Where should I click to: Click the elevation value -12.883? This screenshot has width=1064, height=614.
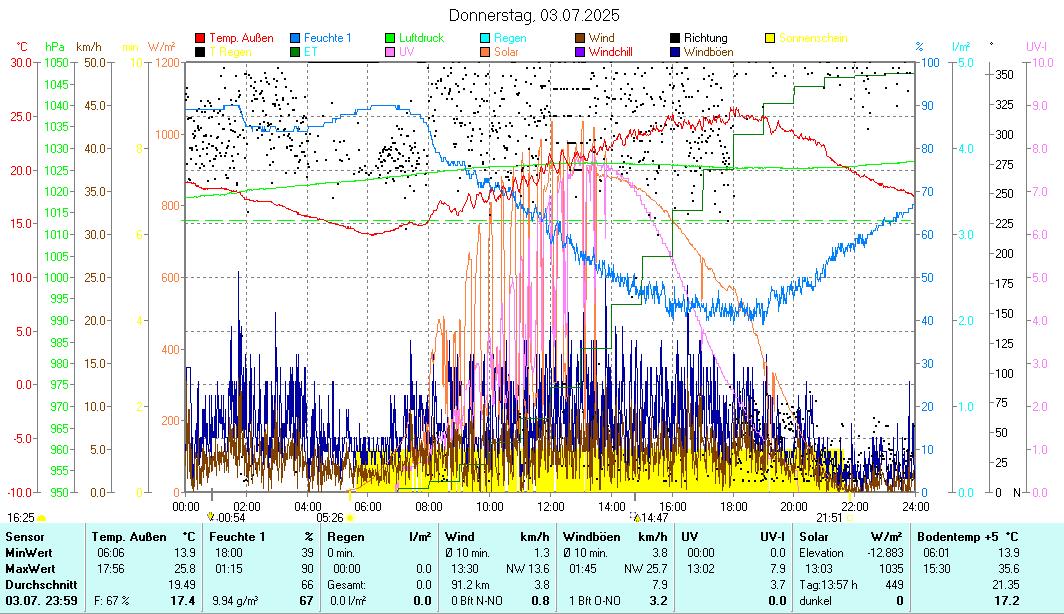pyautogui.click(x=886, y=553)
